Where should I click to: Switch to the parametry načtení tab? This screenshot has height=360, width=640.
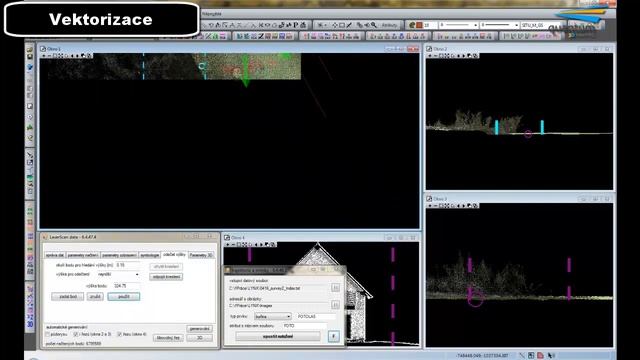(x=83, y=255)
